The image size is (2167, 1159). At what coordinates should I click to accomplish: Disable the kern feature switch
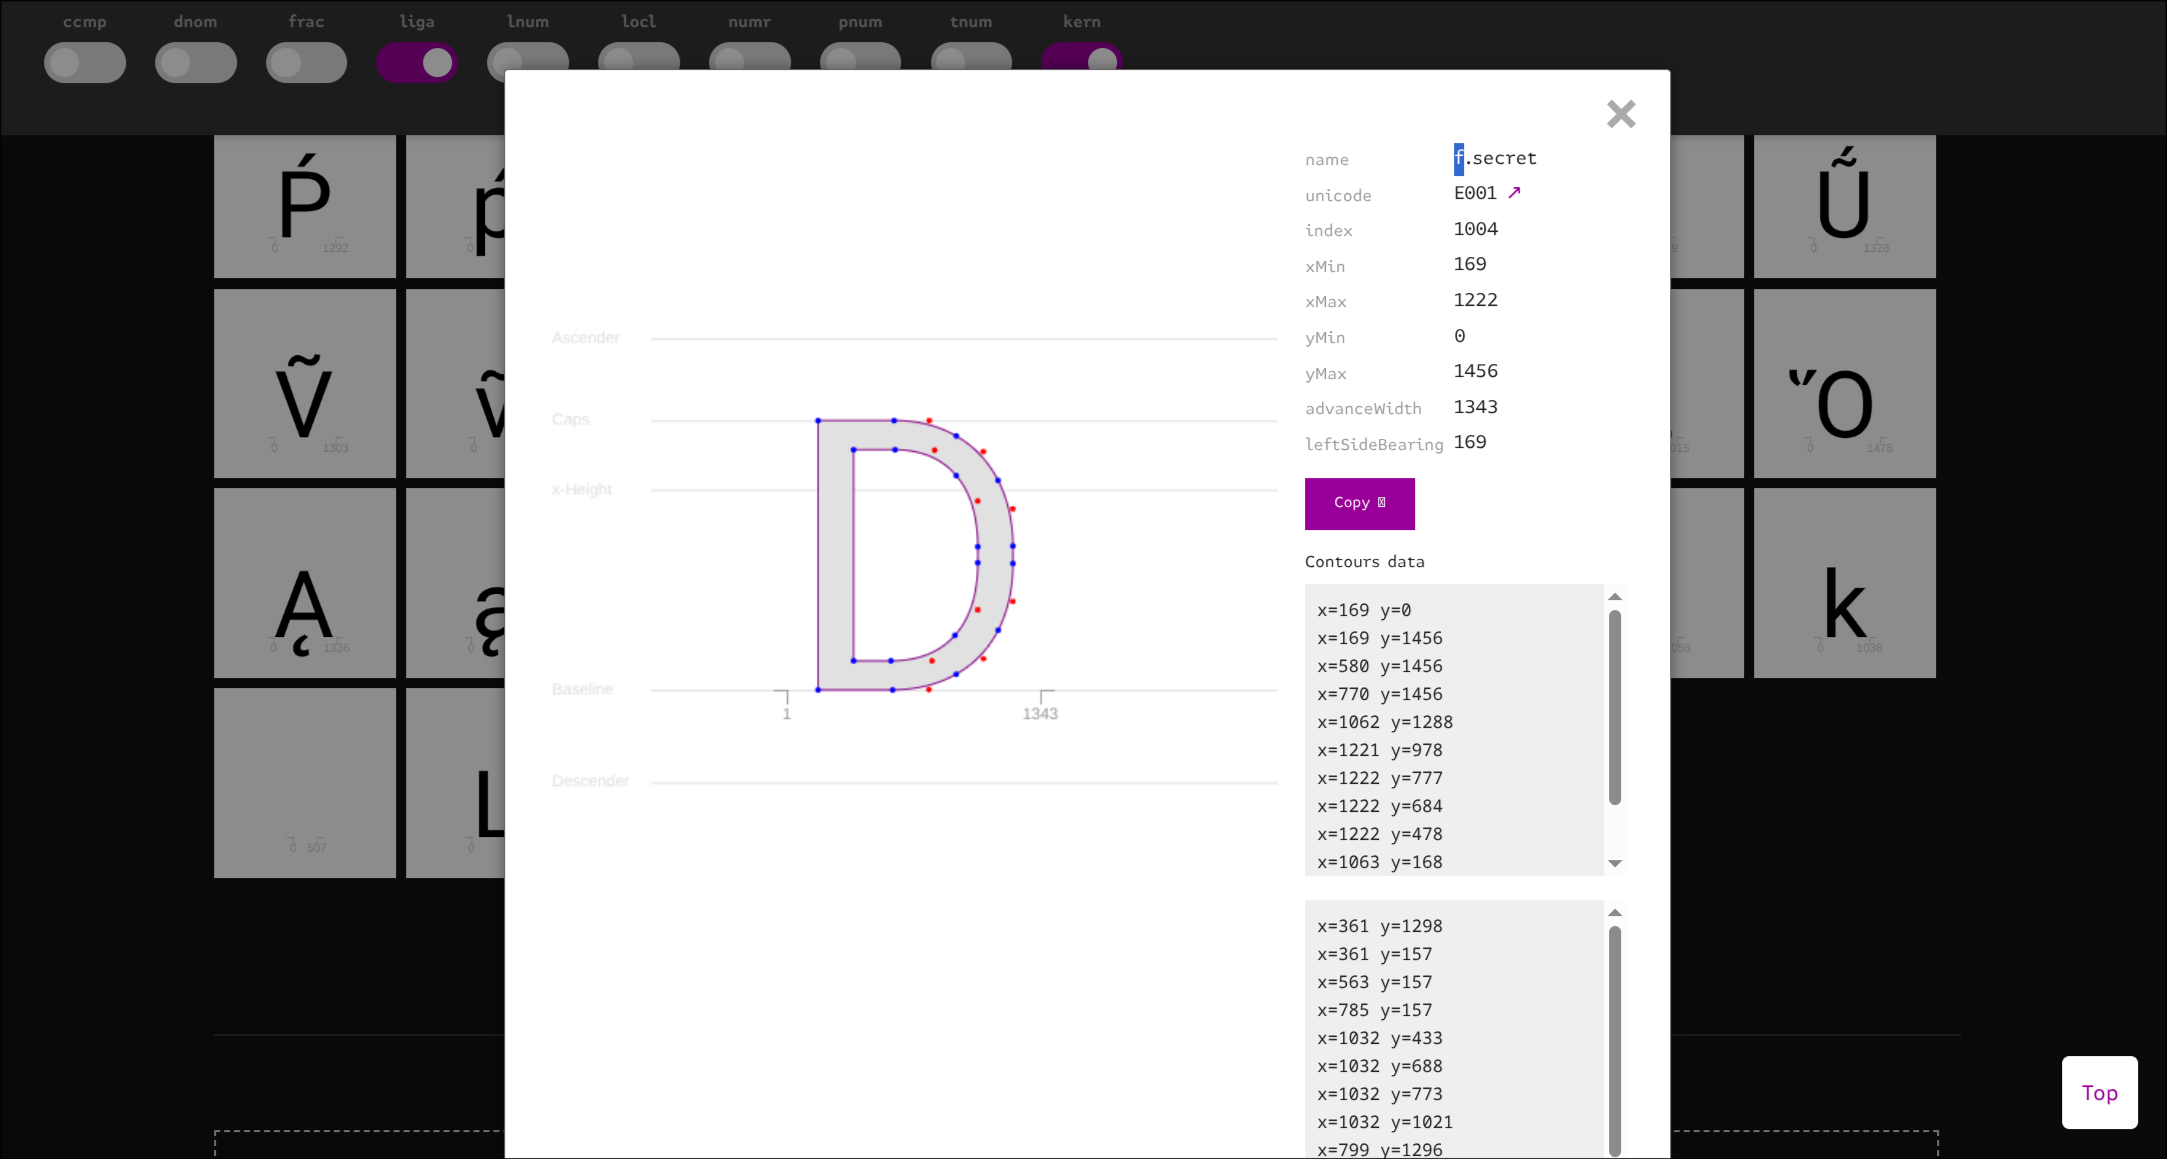[x=1082, y=58]
